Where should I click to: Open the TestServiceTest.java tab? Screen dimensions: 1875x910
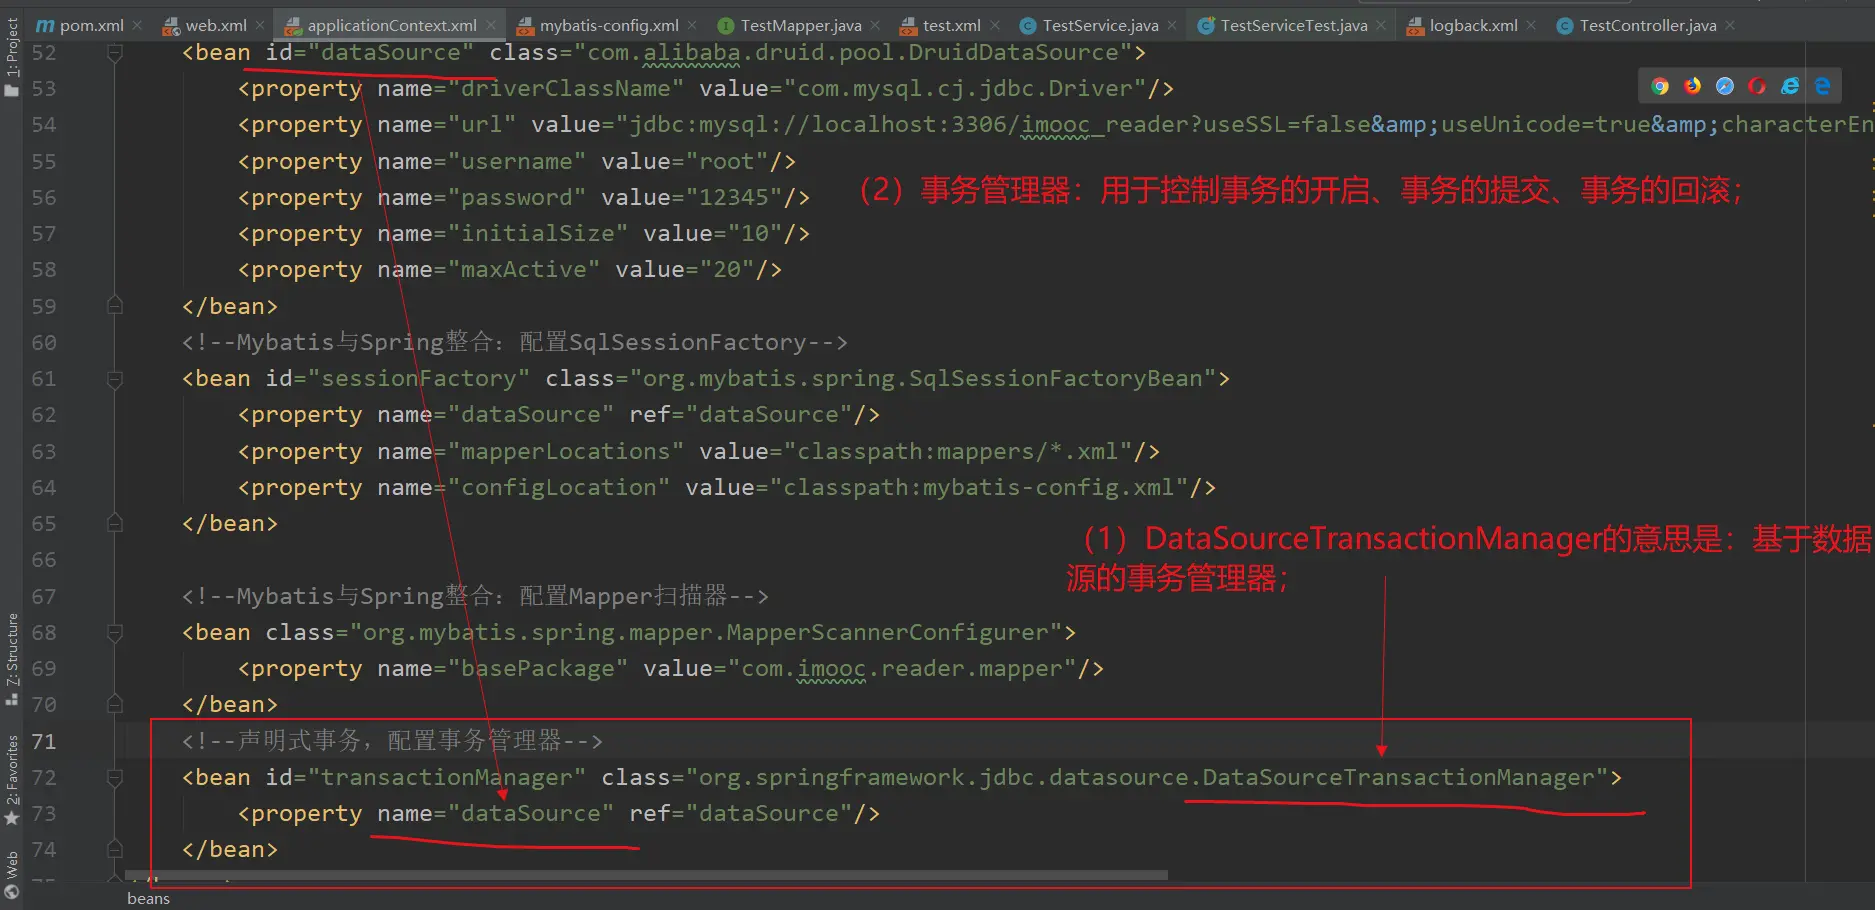(x=1293, y=25)
